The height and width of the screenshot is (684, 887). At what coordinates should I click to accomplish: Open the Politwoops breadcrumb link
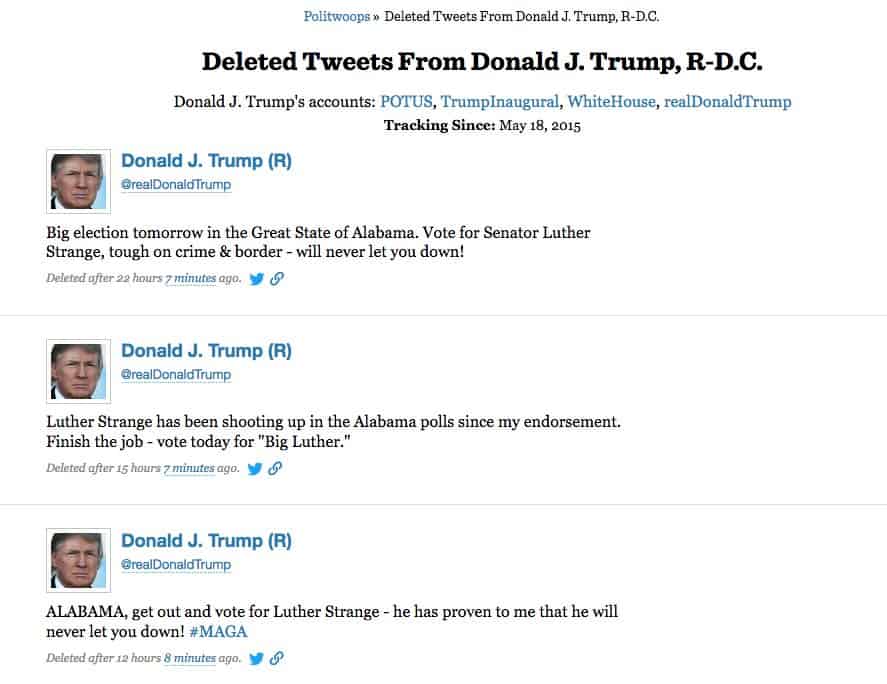[x=337, y=16]
